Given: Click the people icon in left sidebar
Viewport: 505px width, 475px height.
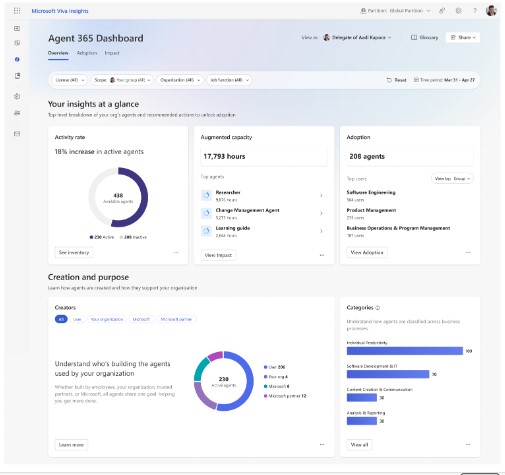Looking at the screenshot, I should click(x=17, y=113).
